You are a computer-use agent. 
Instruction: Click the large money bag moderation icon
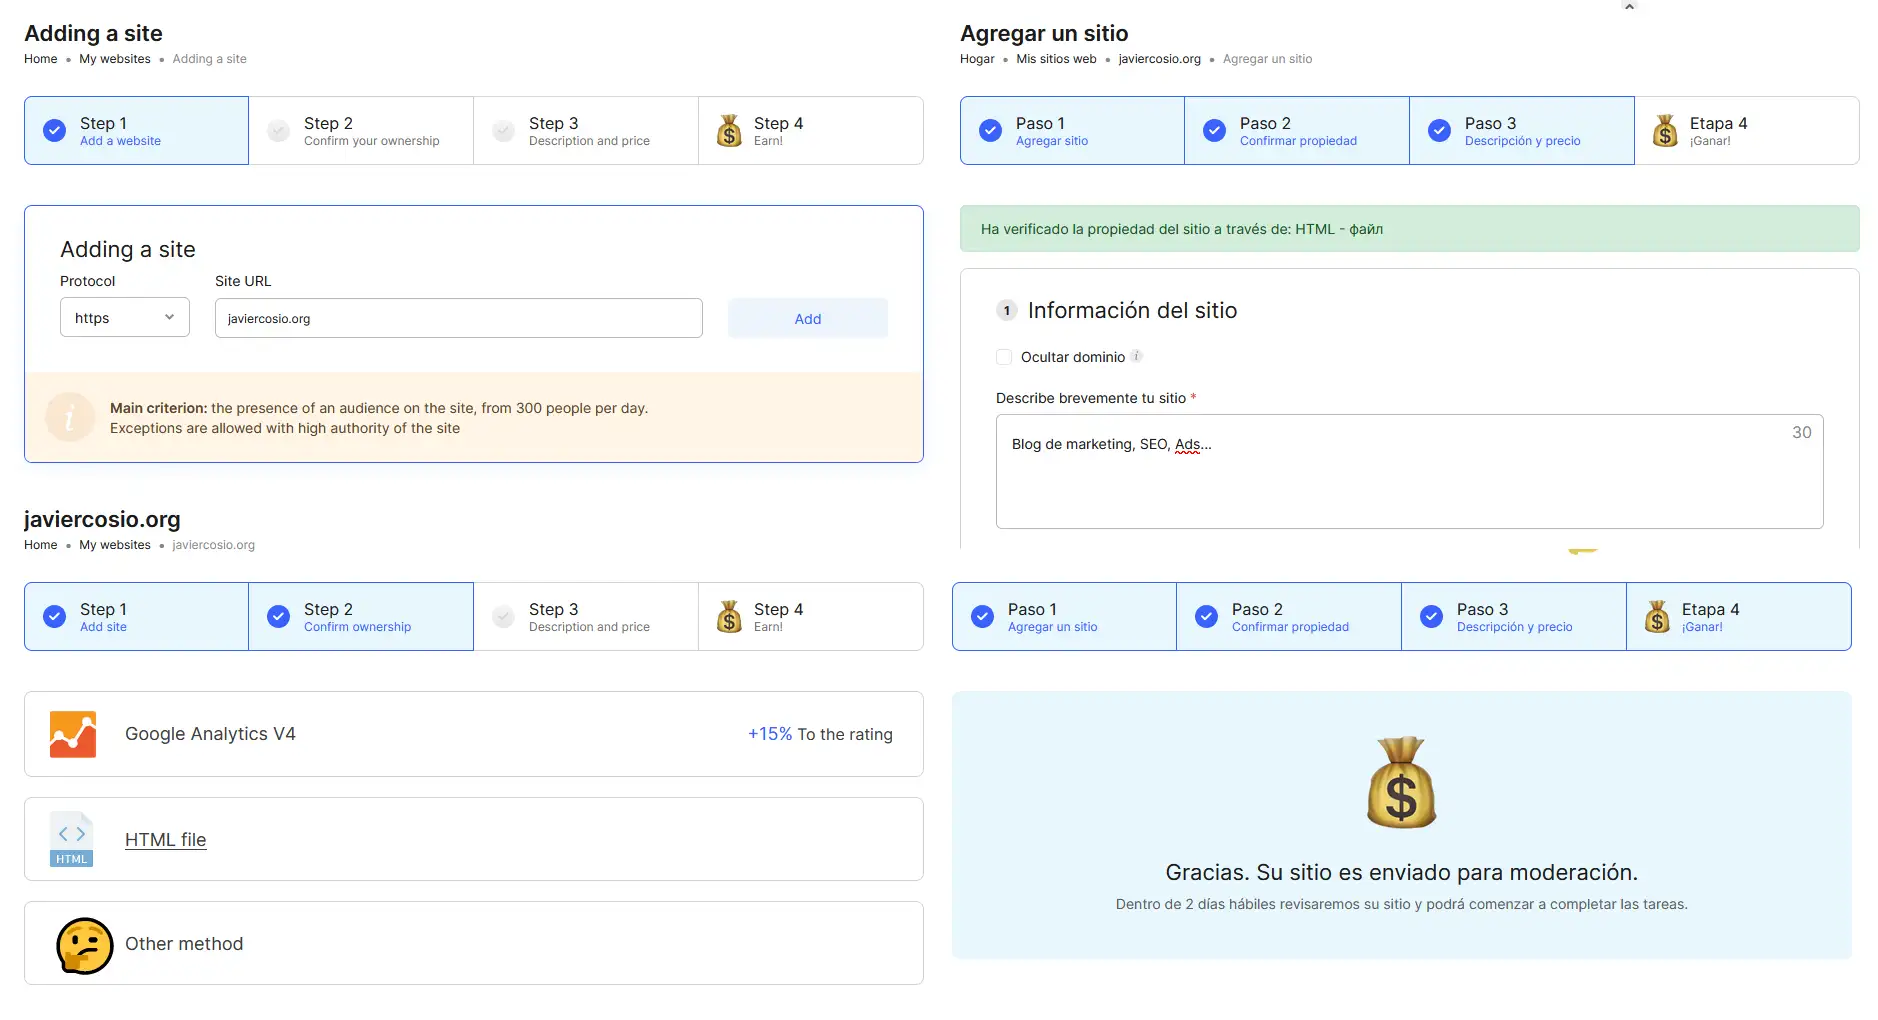pyautogui.click(x=1401, y=783)
